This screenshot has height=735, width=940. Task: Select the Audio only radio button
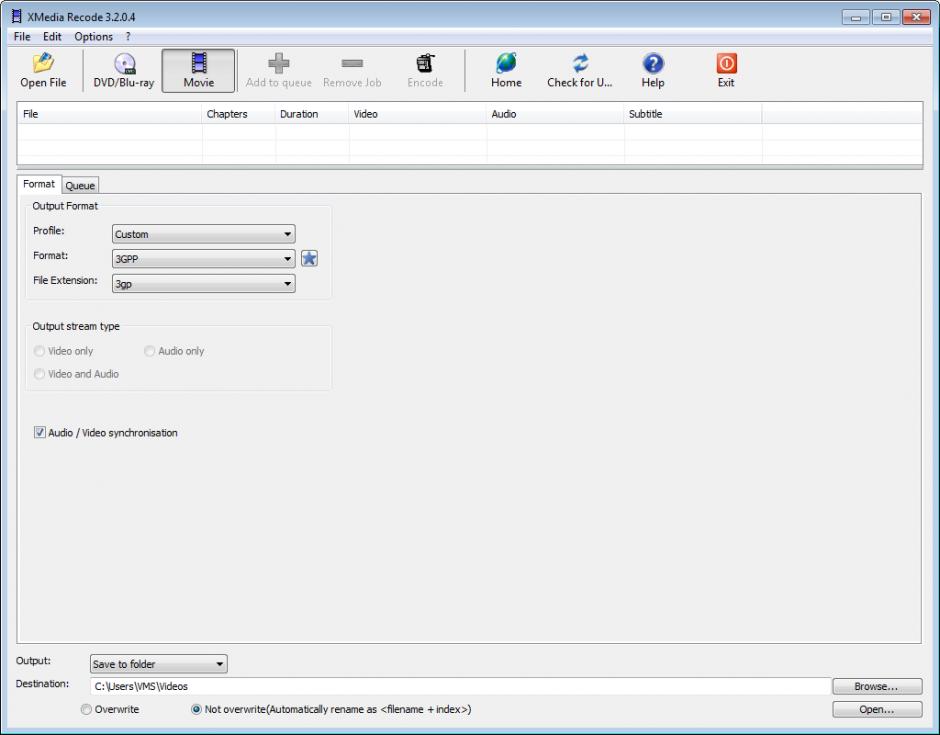tap(149, 351)
